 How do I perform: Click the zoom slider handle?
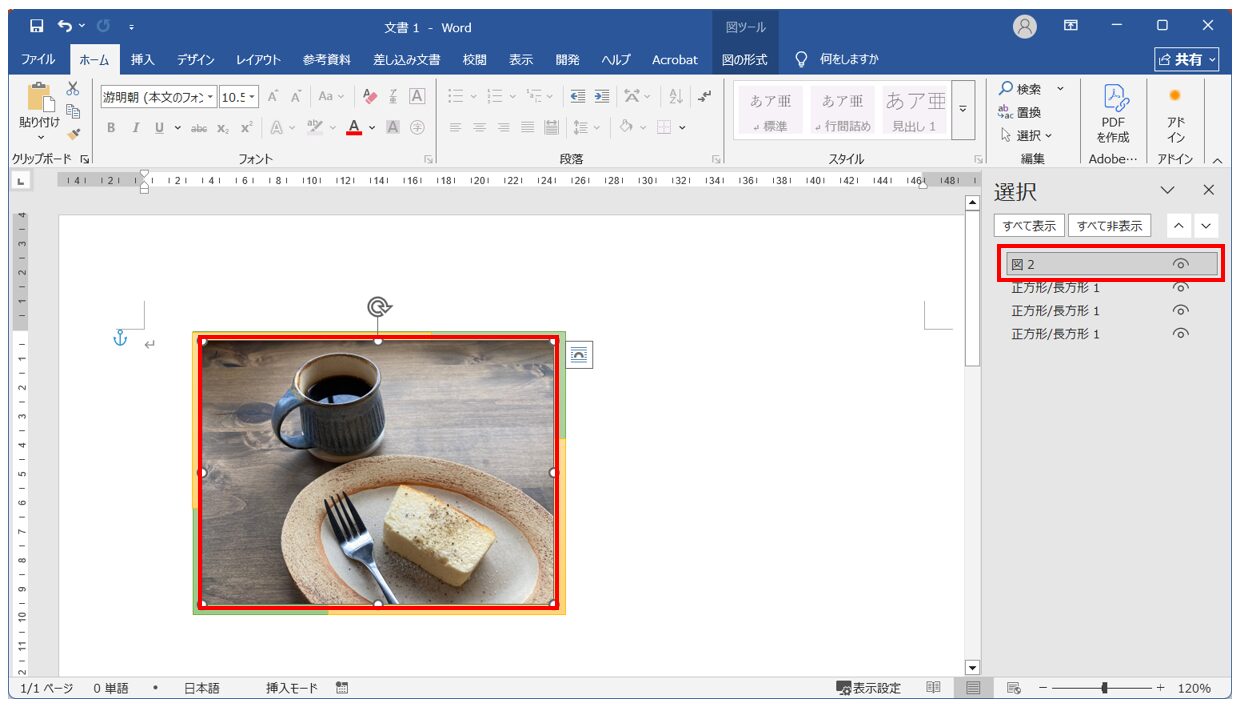[x=1104, y=688]
